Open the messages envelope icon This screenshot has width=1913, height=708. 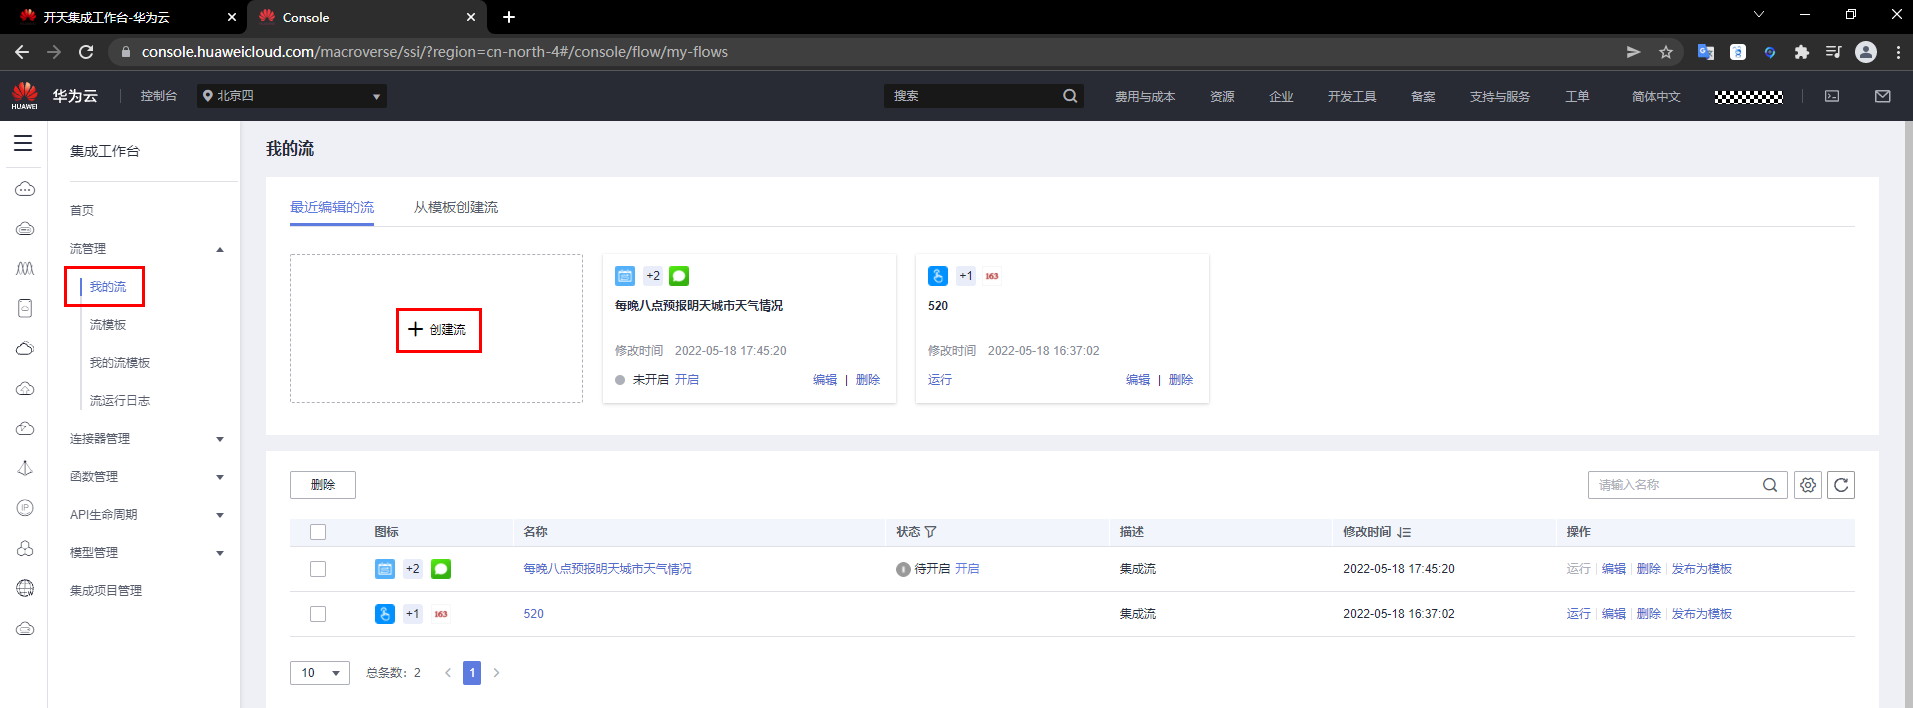[x=1883, y=96]
